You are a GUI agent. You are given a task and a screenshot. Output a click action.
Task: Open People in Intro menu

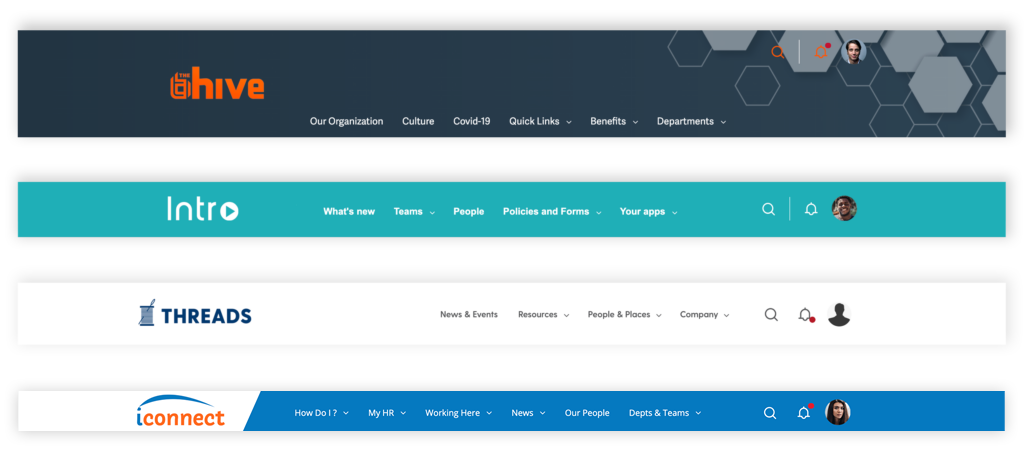coord(468,212)
